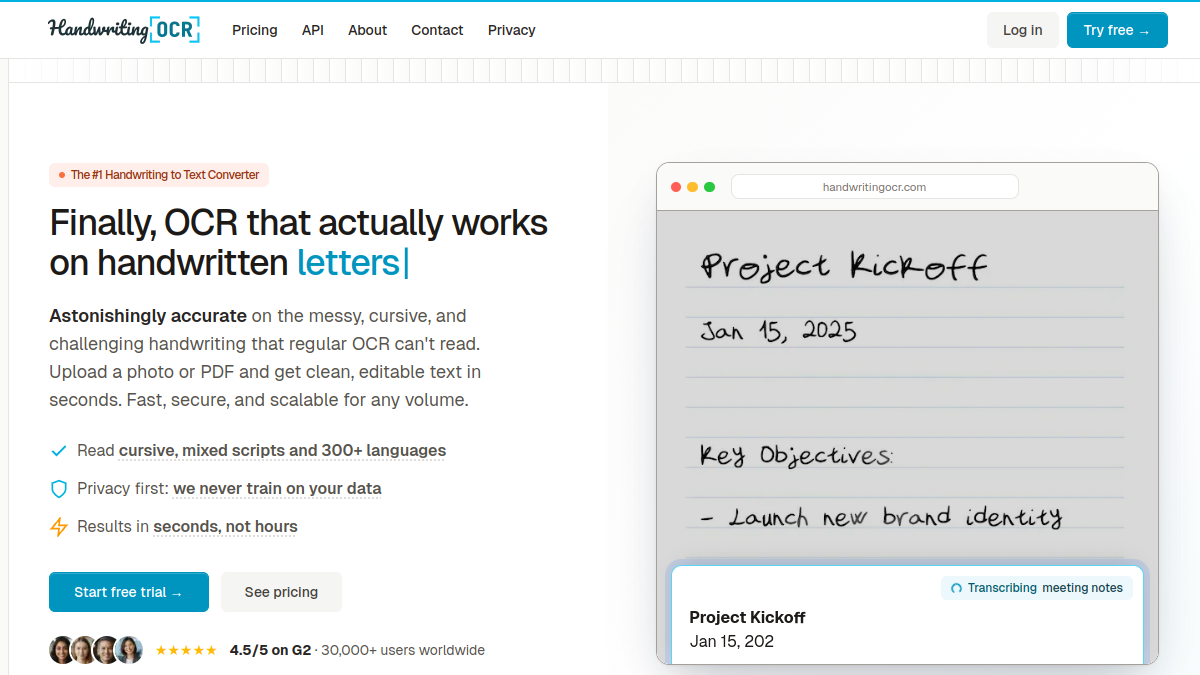Click the five-star rating icons
The width and height of the screenshot is (1200, 675).
point(186,650)
